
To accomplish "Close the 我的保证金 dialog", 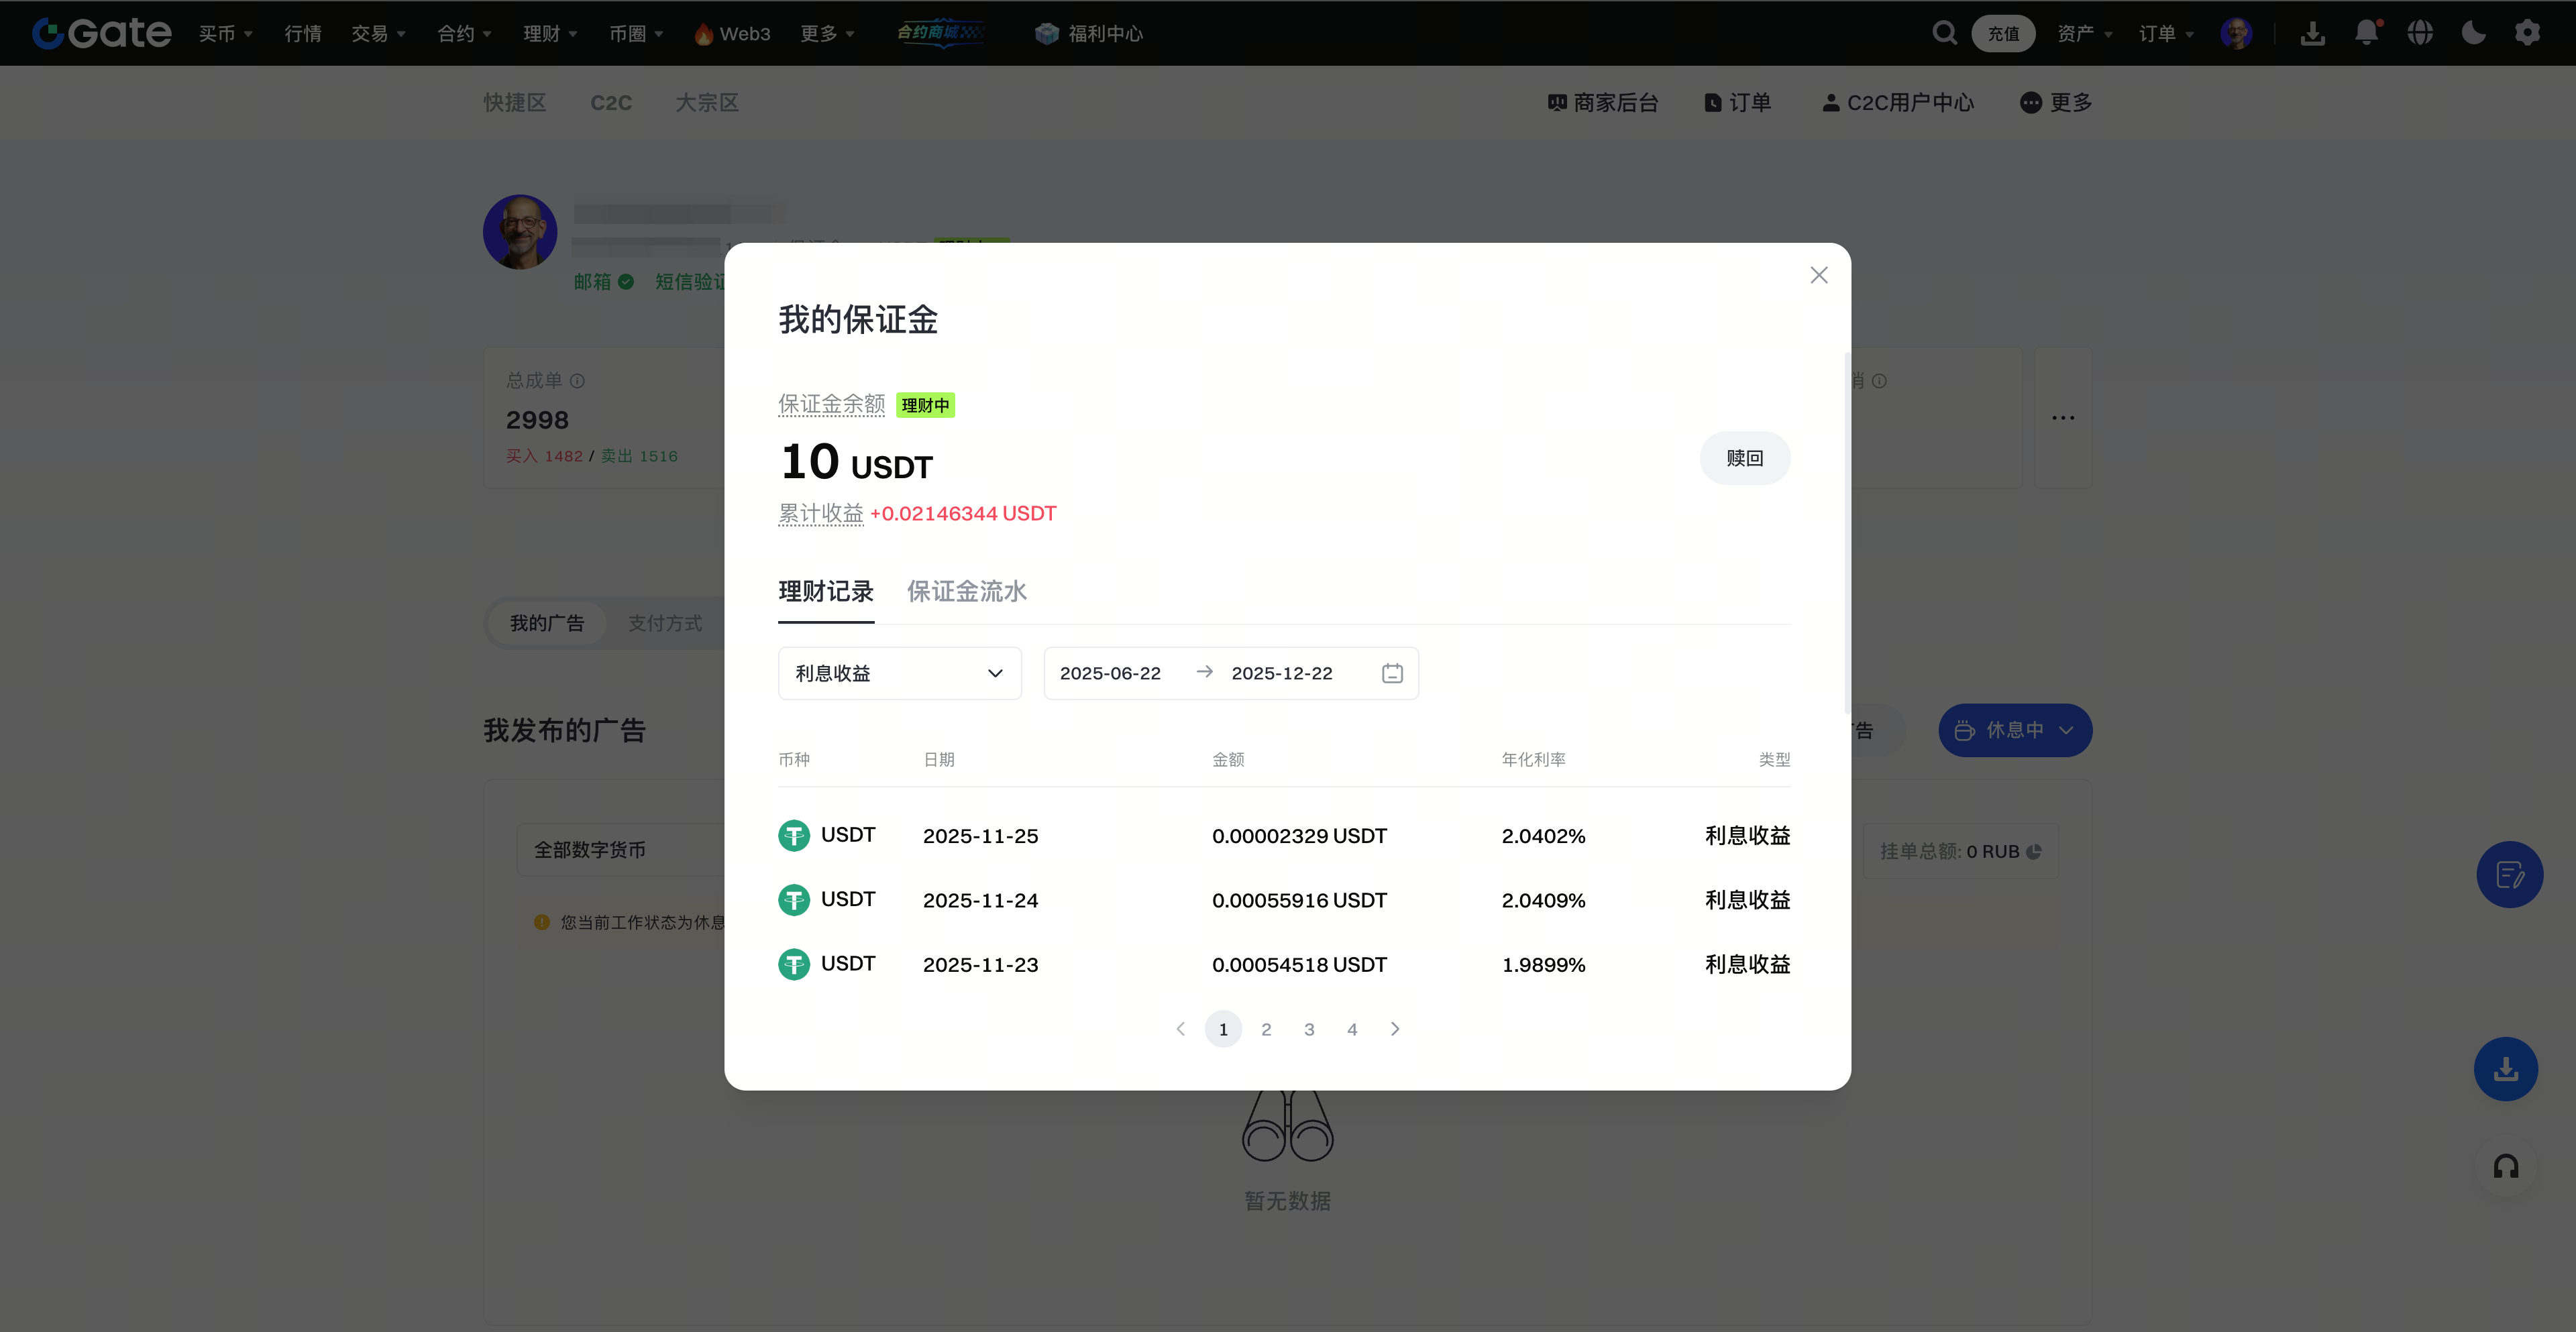I will pos(1818,275).
